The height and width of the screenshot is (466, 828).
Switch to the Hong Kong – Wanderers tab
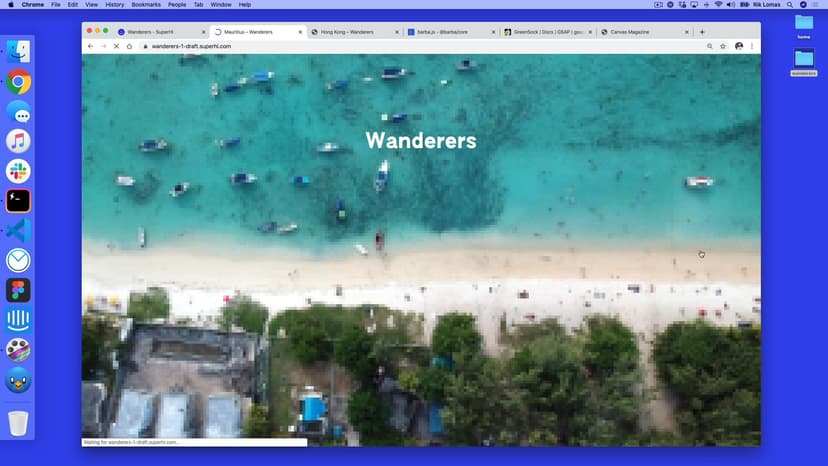(x=352, y=32)
